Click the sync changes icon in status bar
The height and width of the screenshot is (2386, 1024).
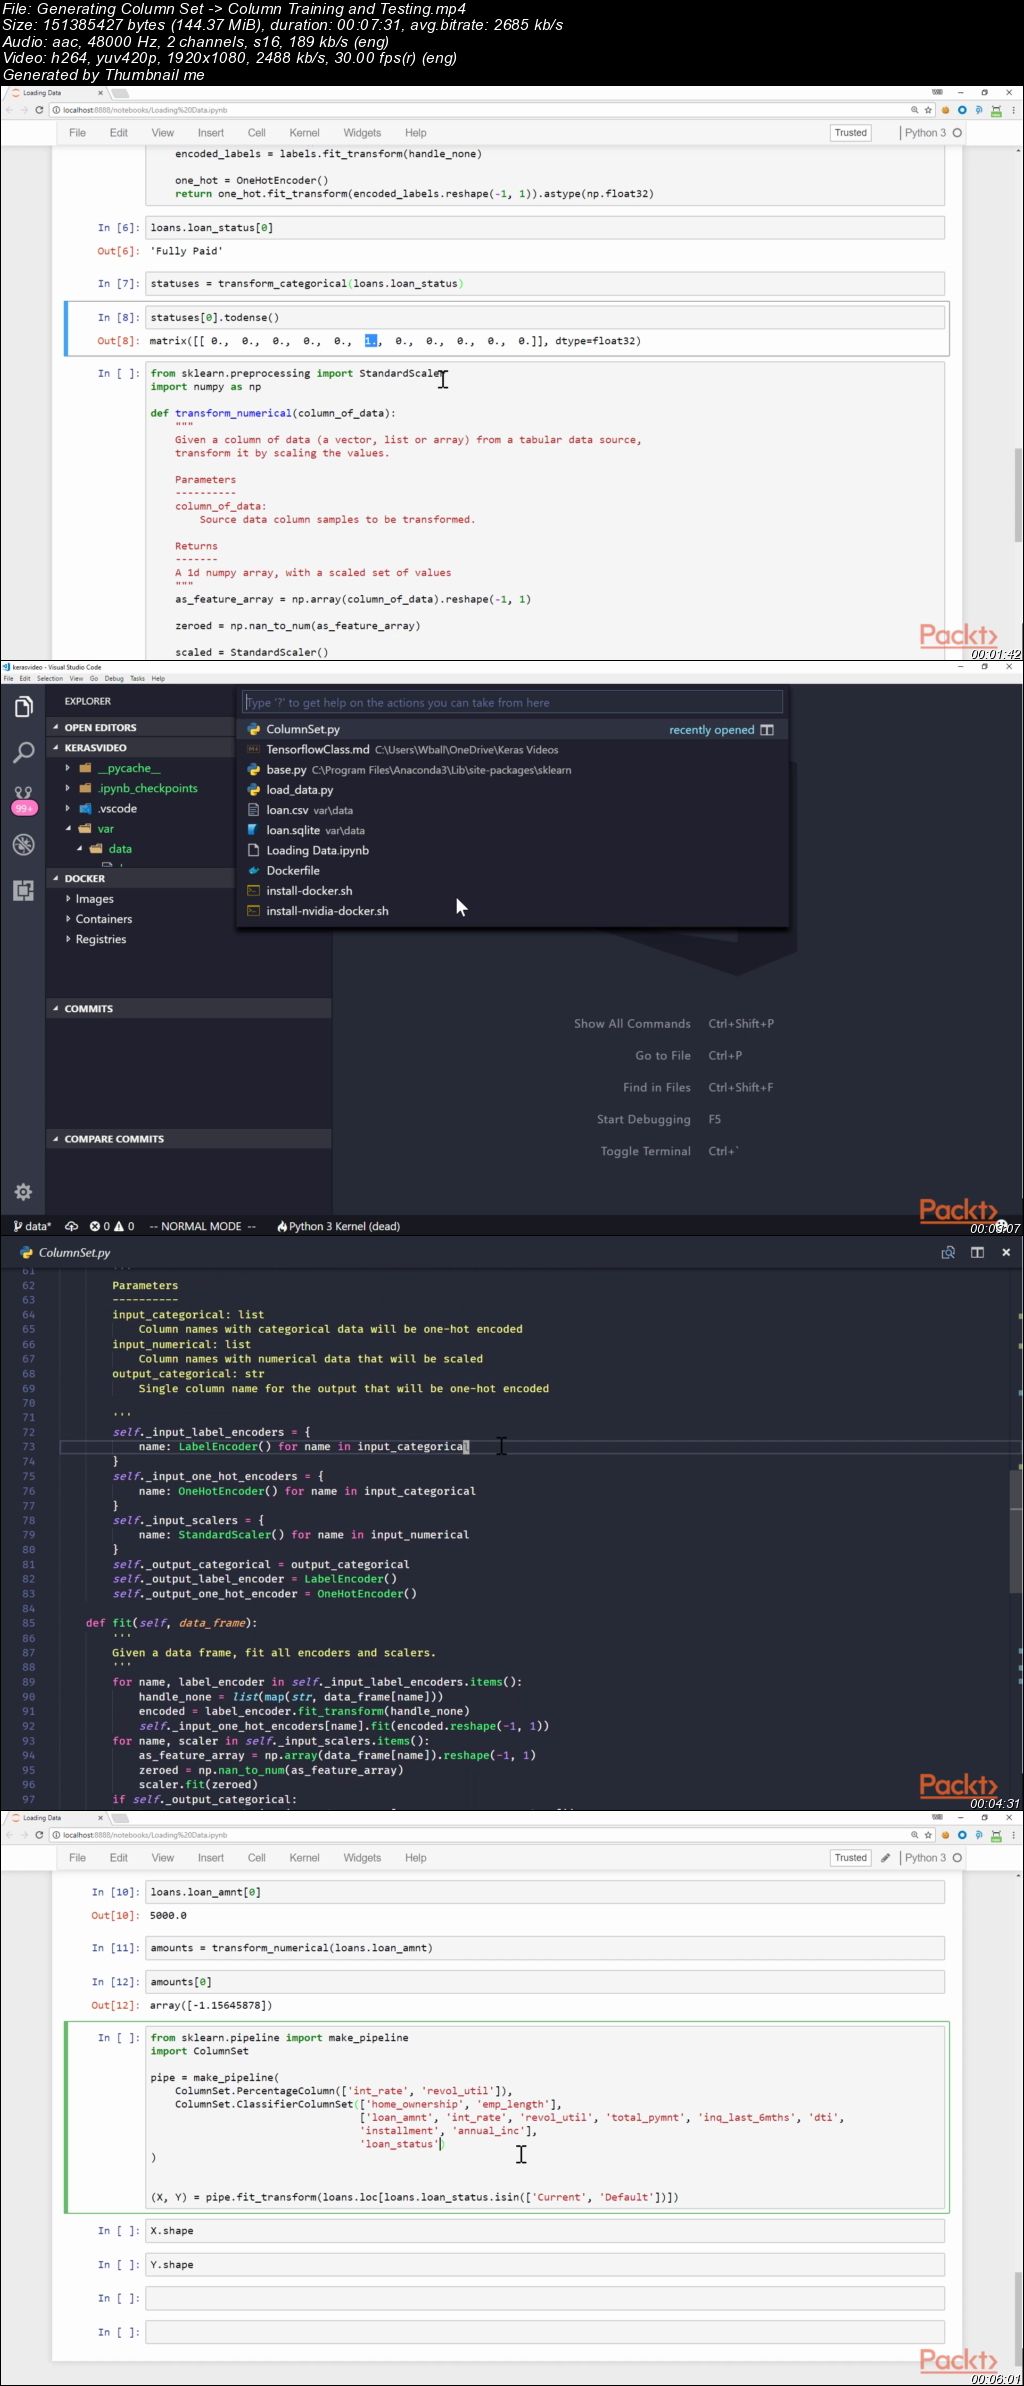[x=71, y=1226]
